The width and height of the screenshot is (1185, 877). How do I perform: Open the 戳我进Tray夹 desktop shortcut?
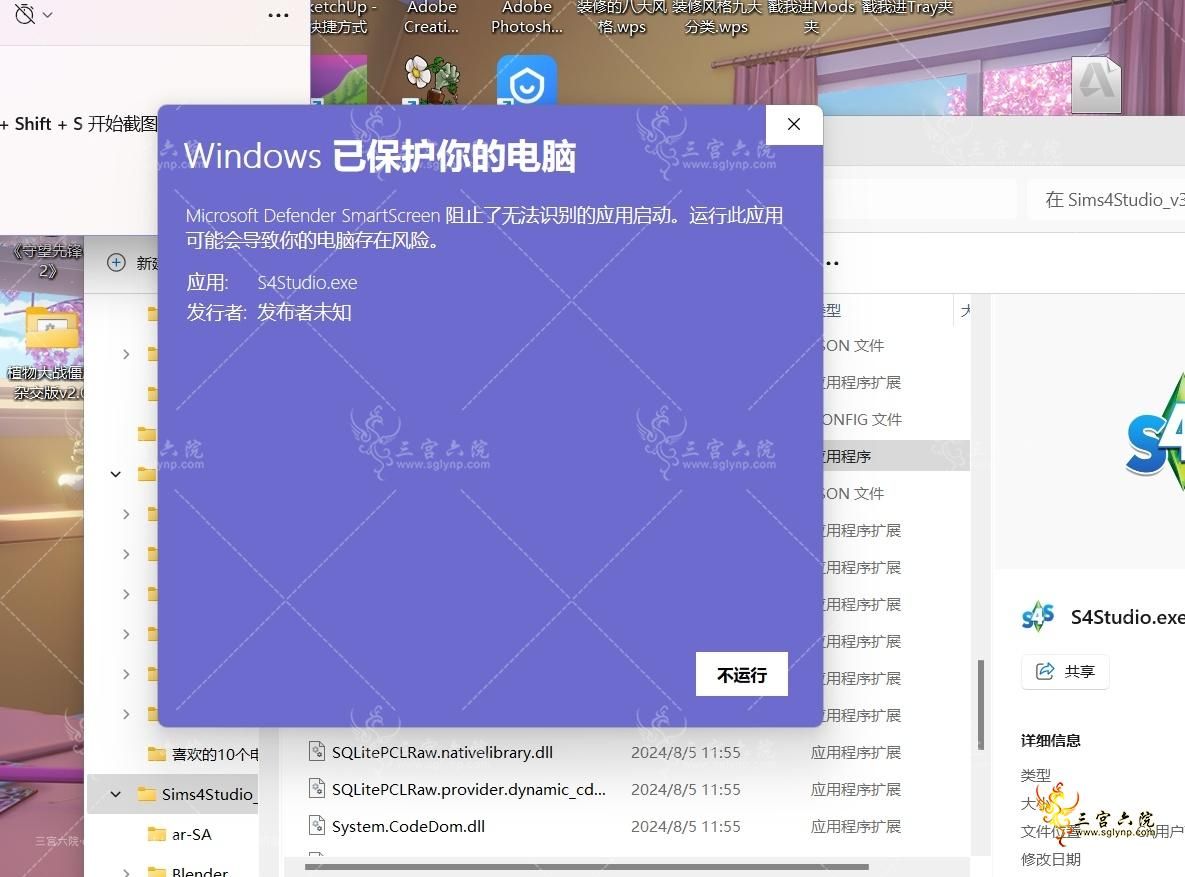click(x=907, y=9)
